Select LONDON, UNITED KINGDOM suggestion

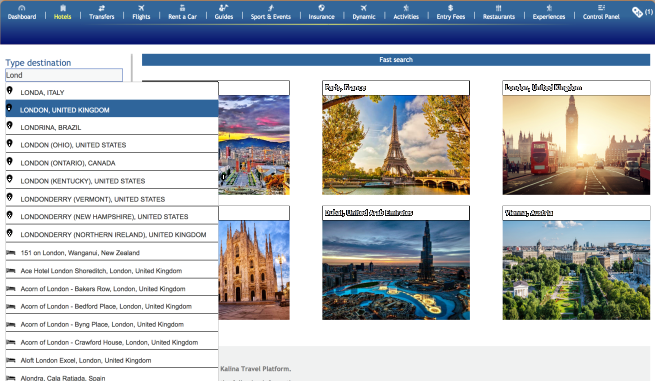112,109
